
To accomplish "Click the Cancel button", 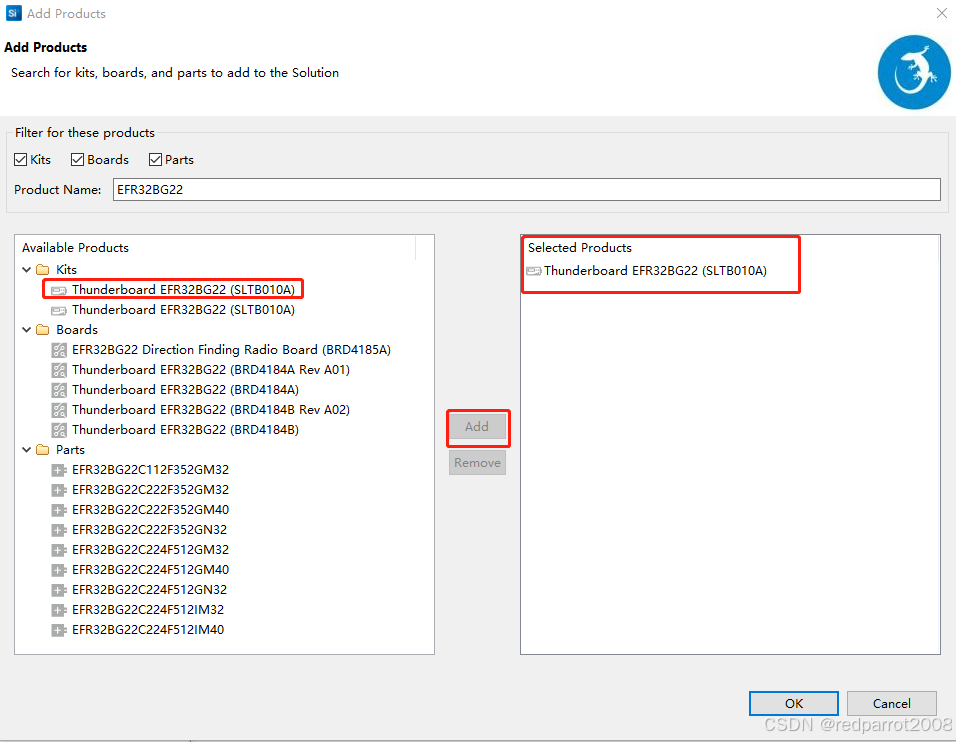I will (891, 704).
